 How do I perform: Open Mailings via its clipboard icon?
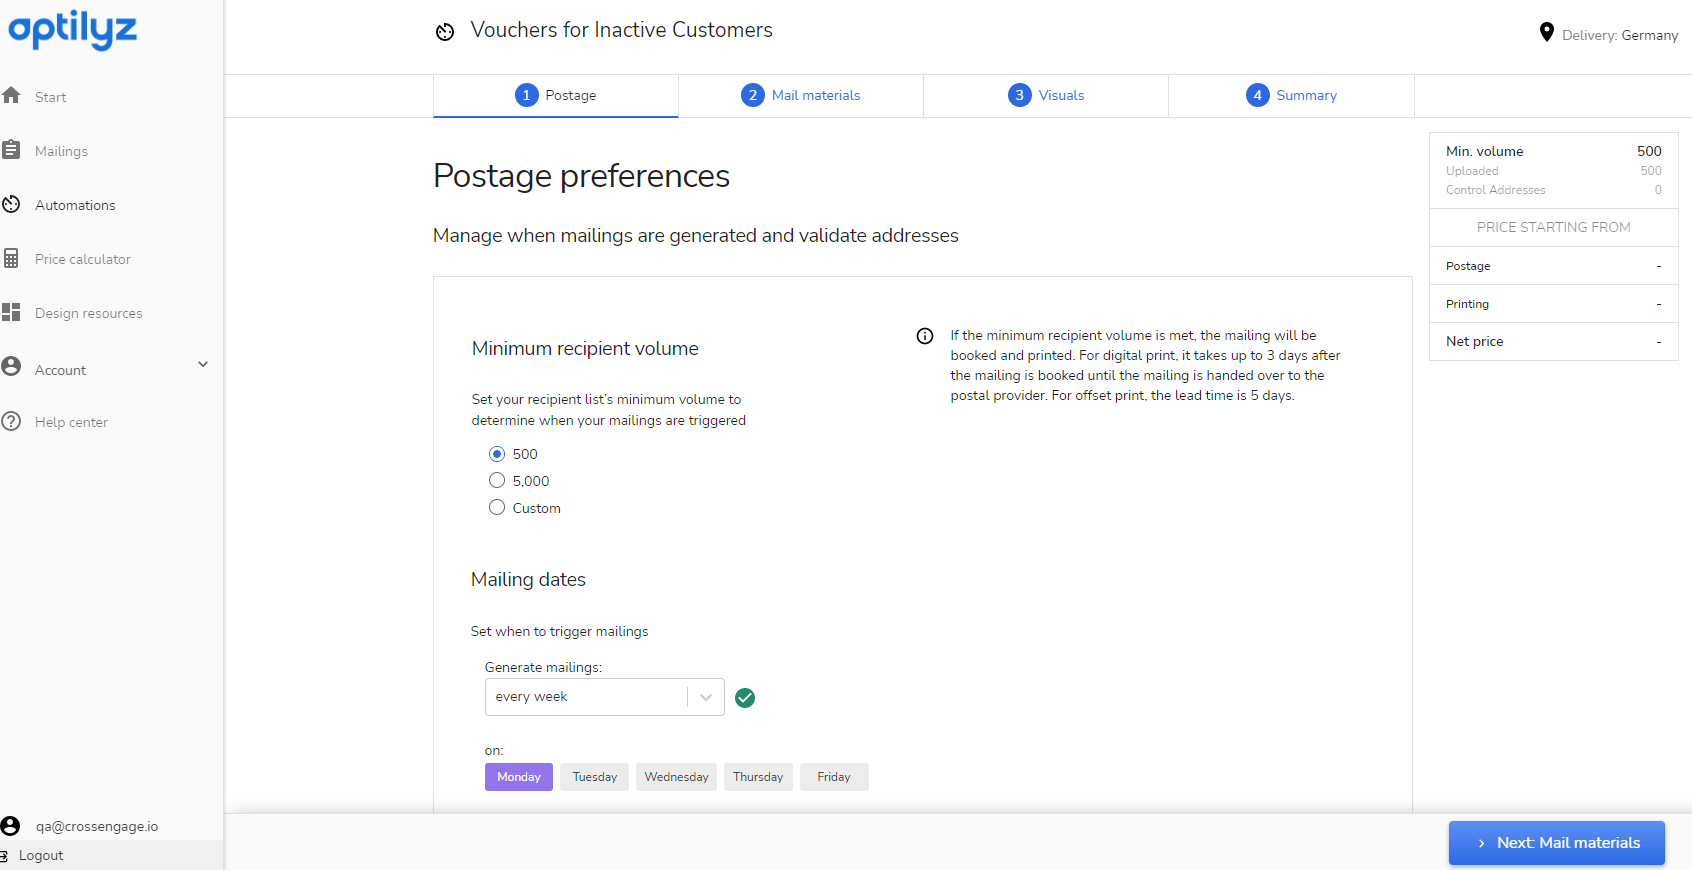(x=12, y=150)
